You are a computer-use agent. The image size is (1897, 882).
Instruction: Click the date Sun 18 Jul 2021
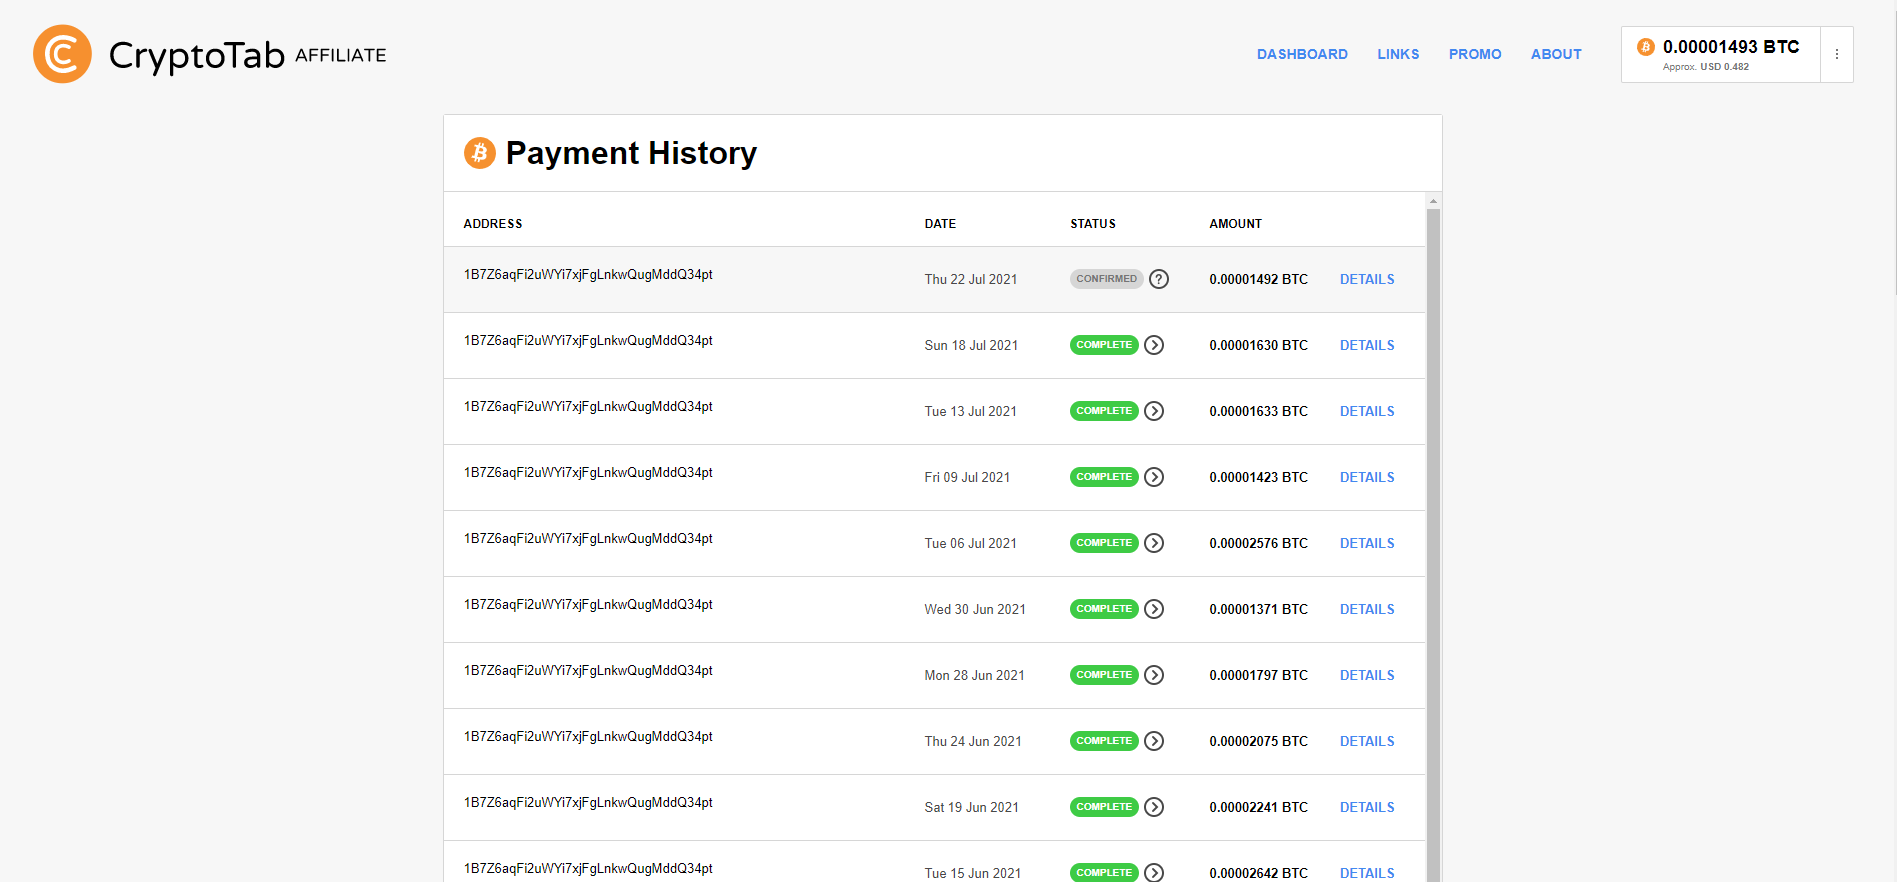[971, 345]
